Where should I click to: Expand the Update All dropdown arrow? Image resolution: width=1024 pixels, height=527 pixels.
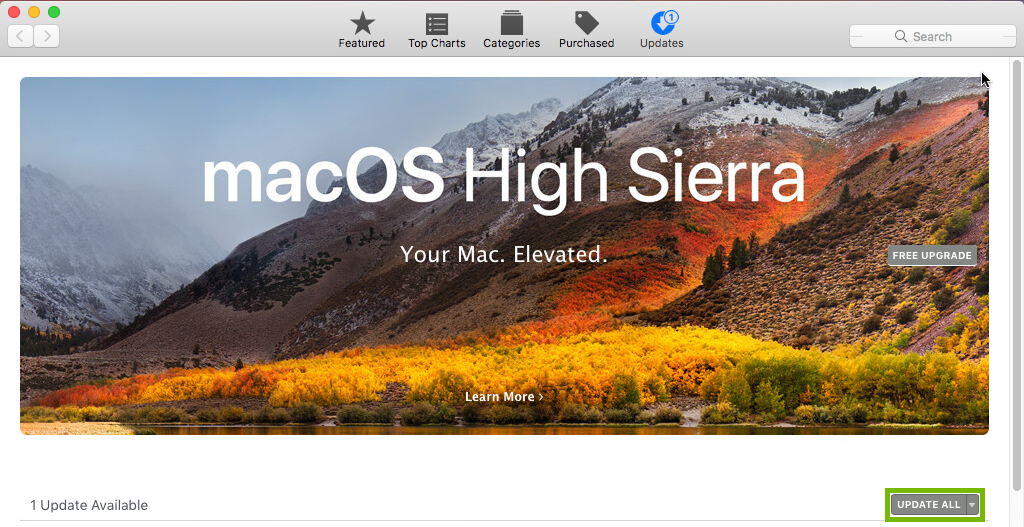(972, 505)
